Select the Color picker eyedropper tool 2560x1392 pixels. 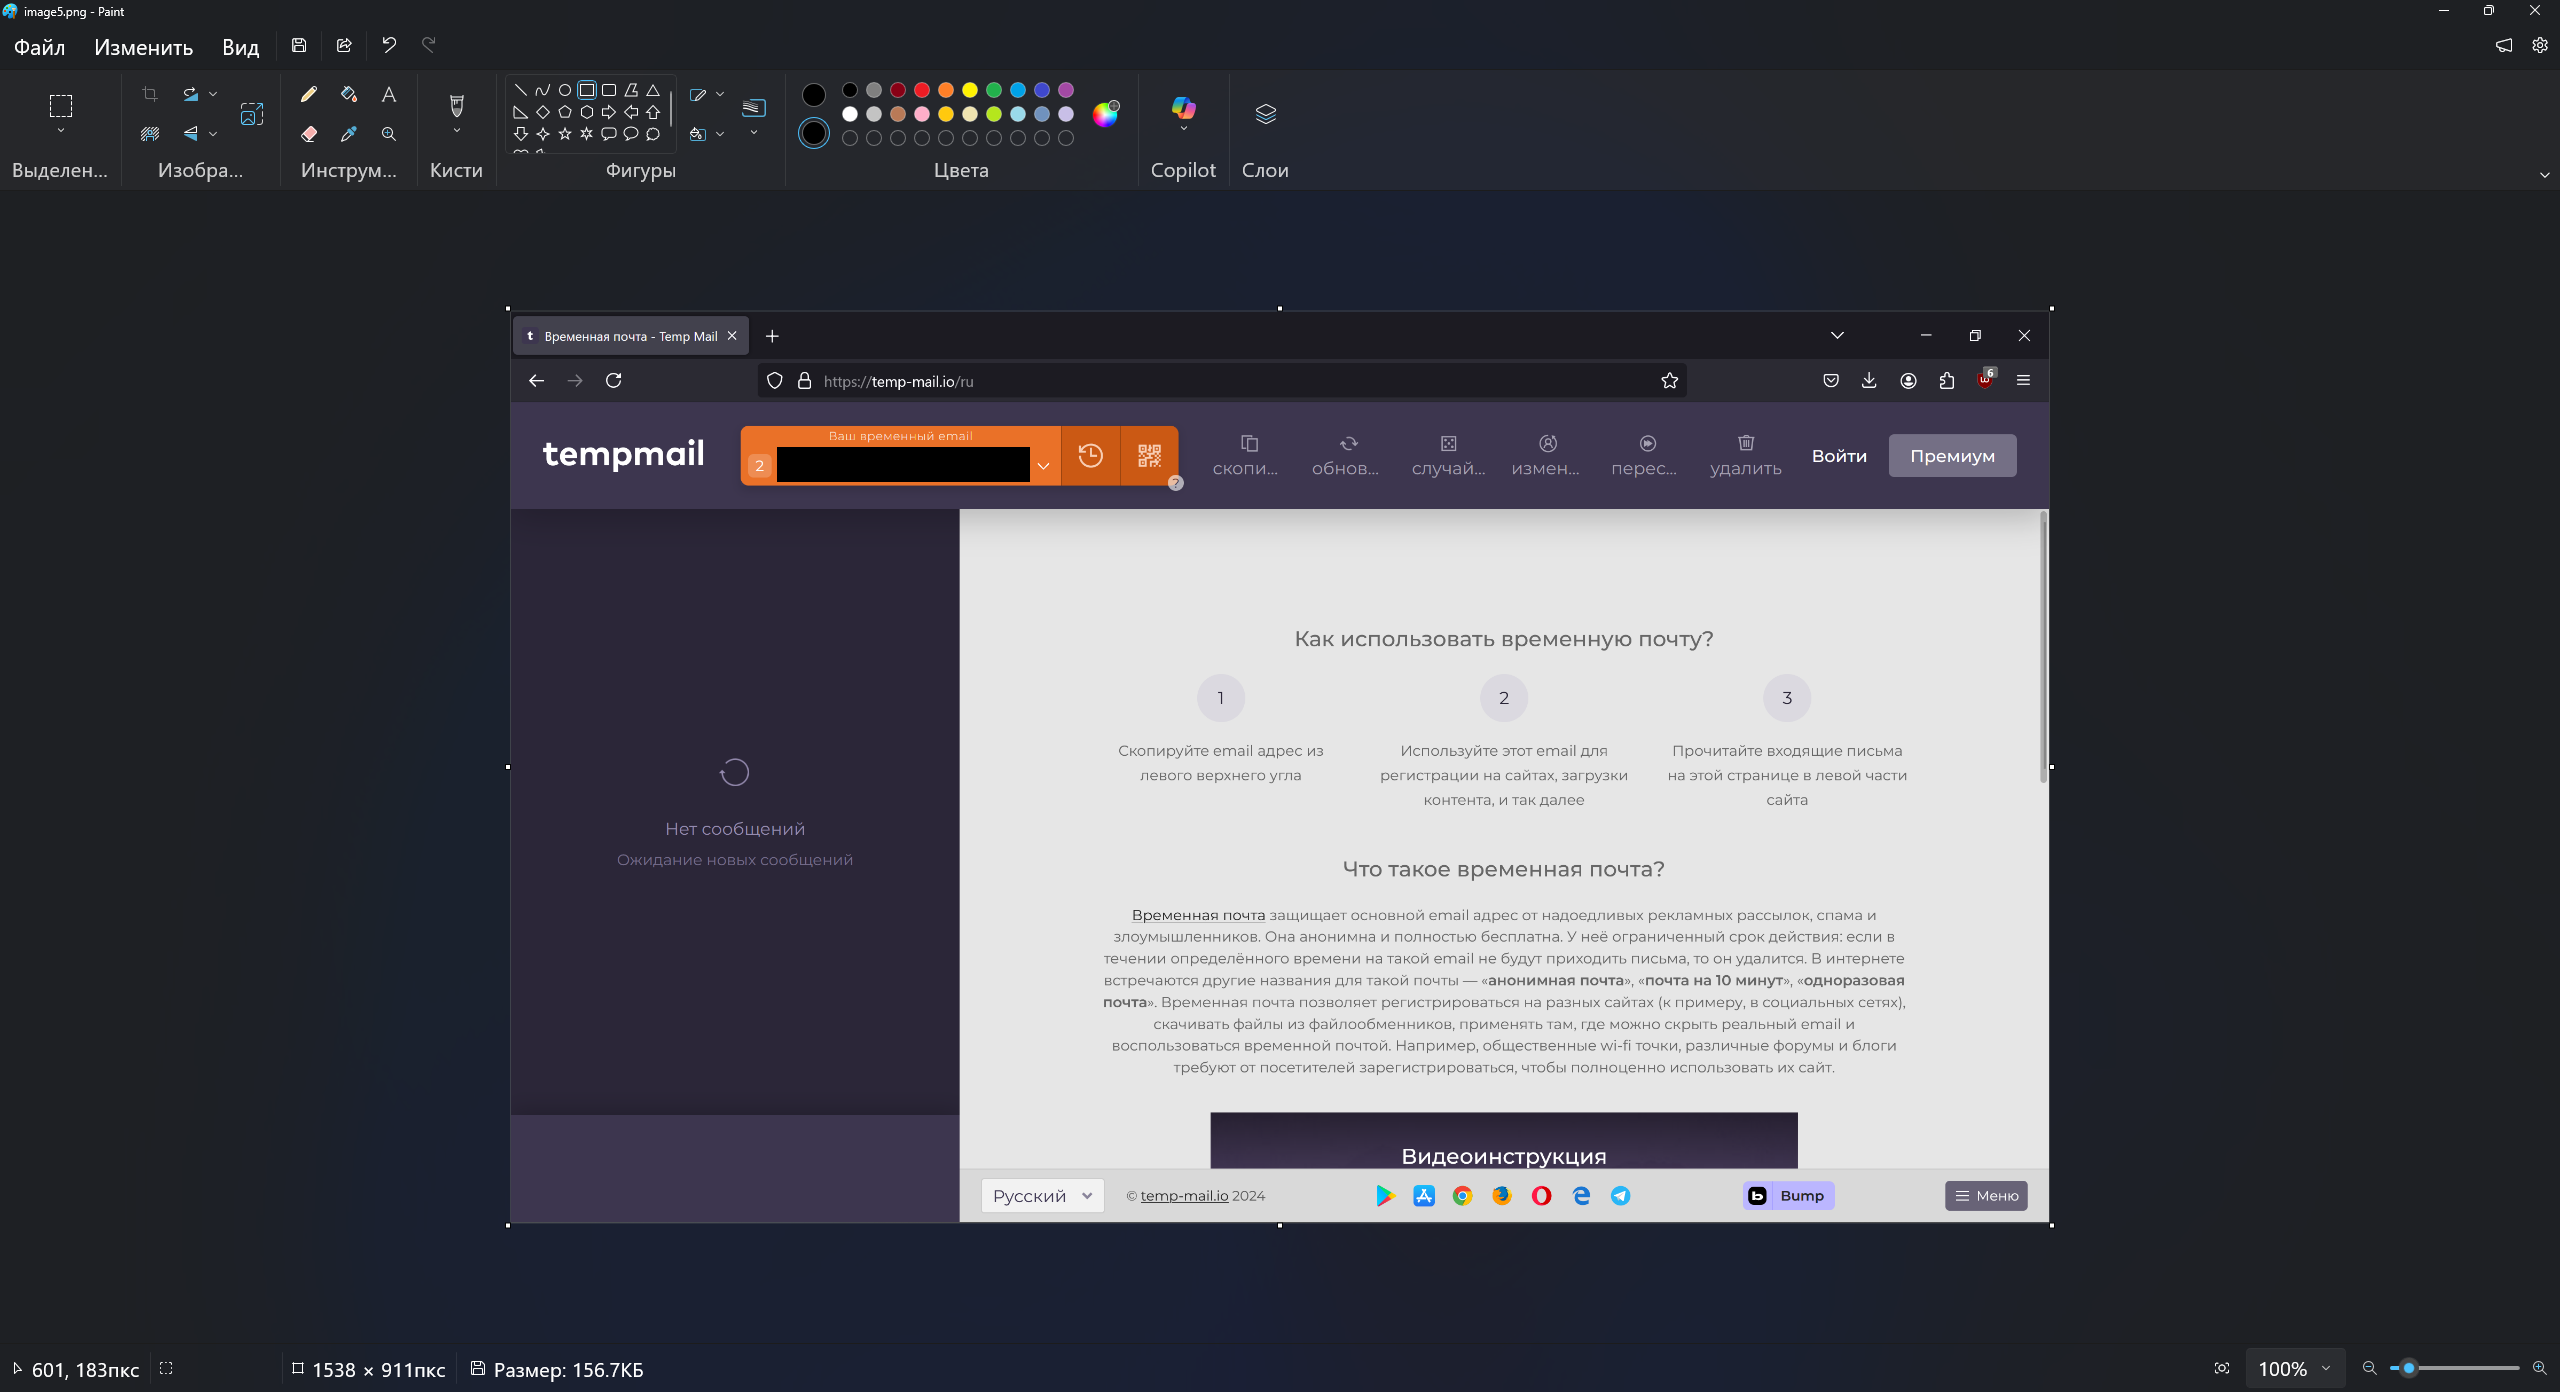[349, 134]
